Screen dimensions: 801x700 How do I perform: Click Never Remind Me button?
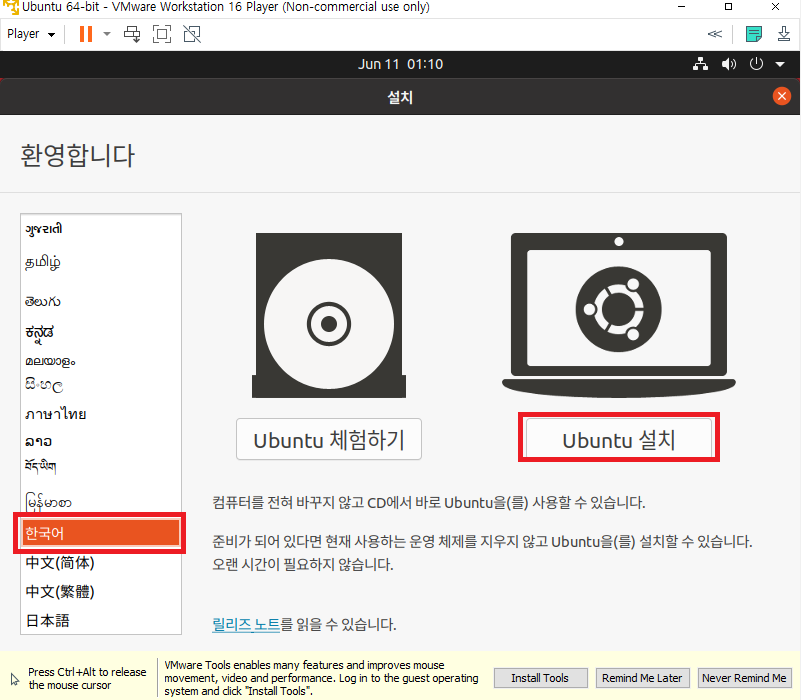click(x=744, y=678)
